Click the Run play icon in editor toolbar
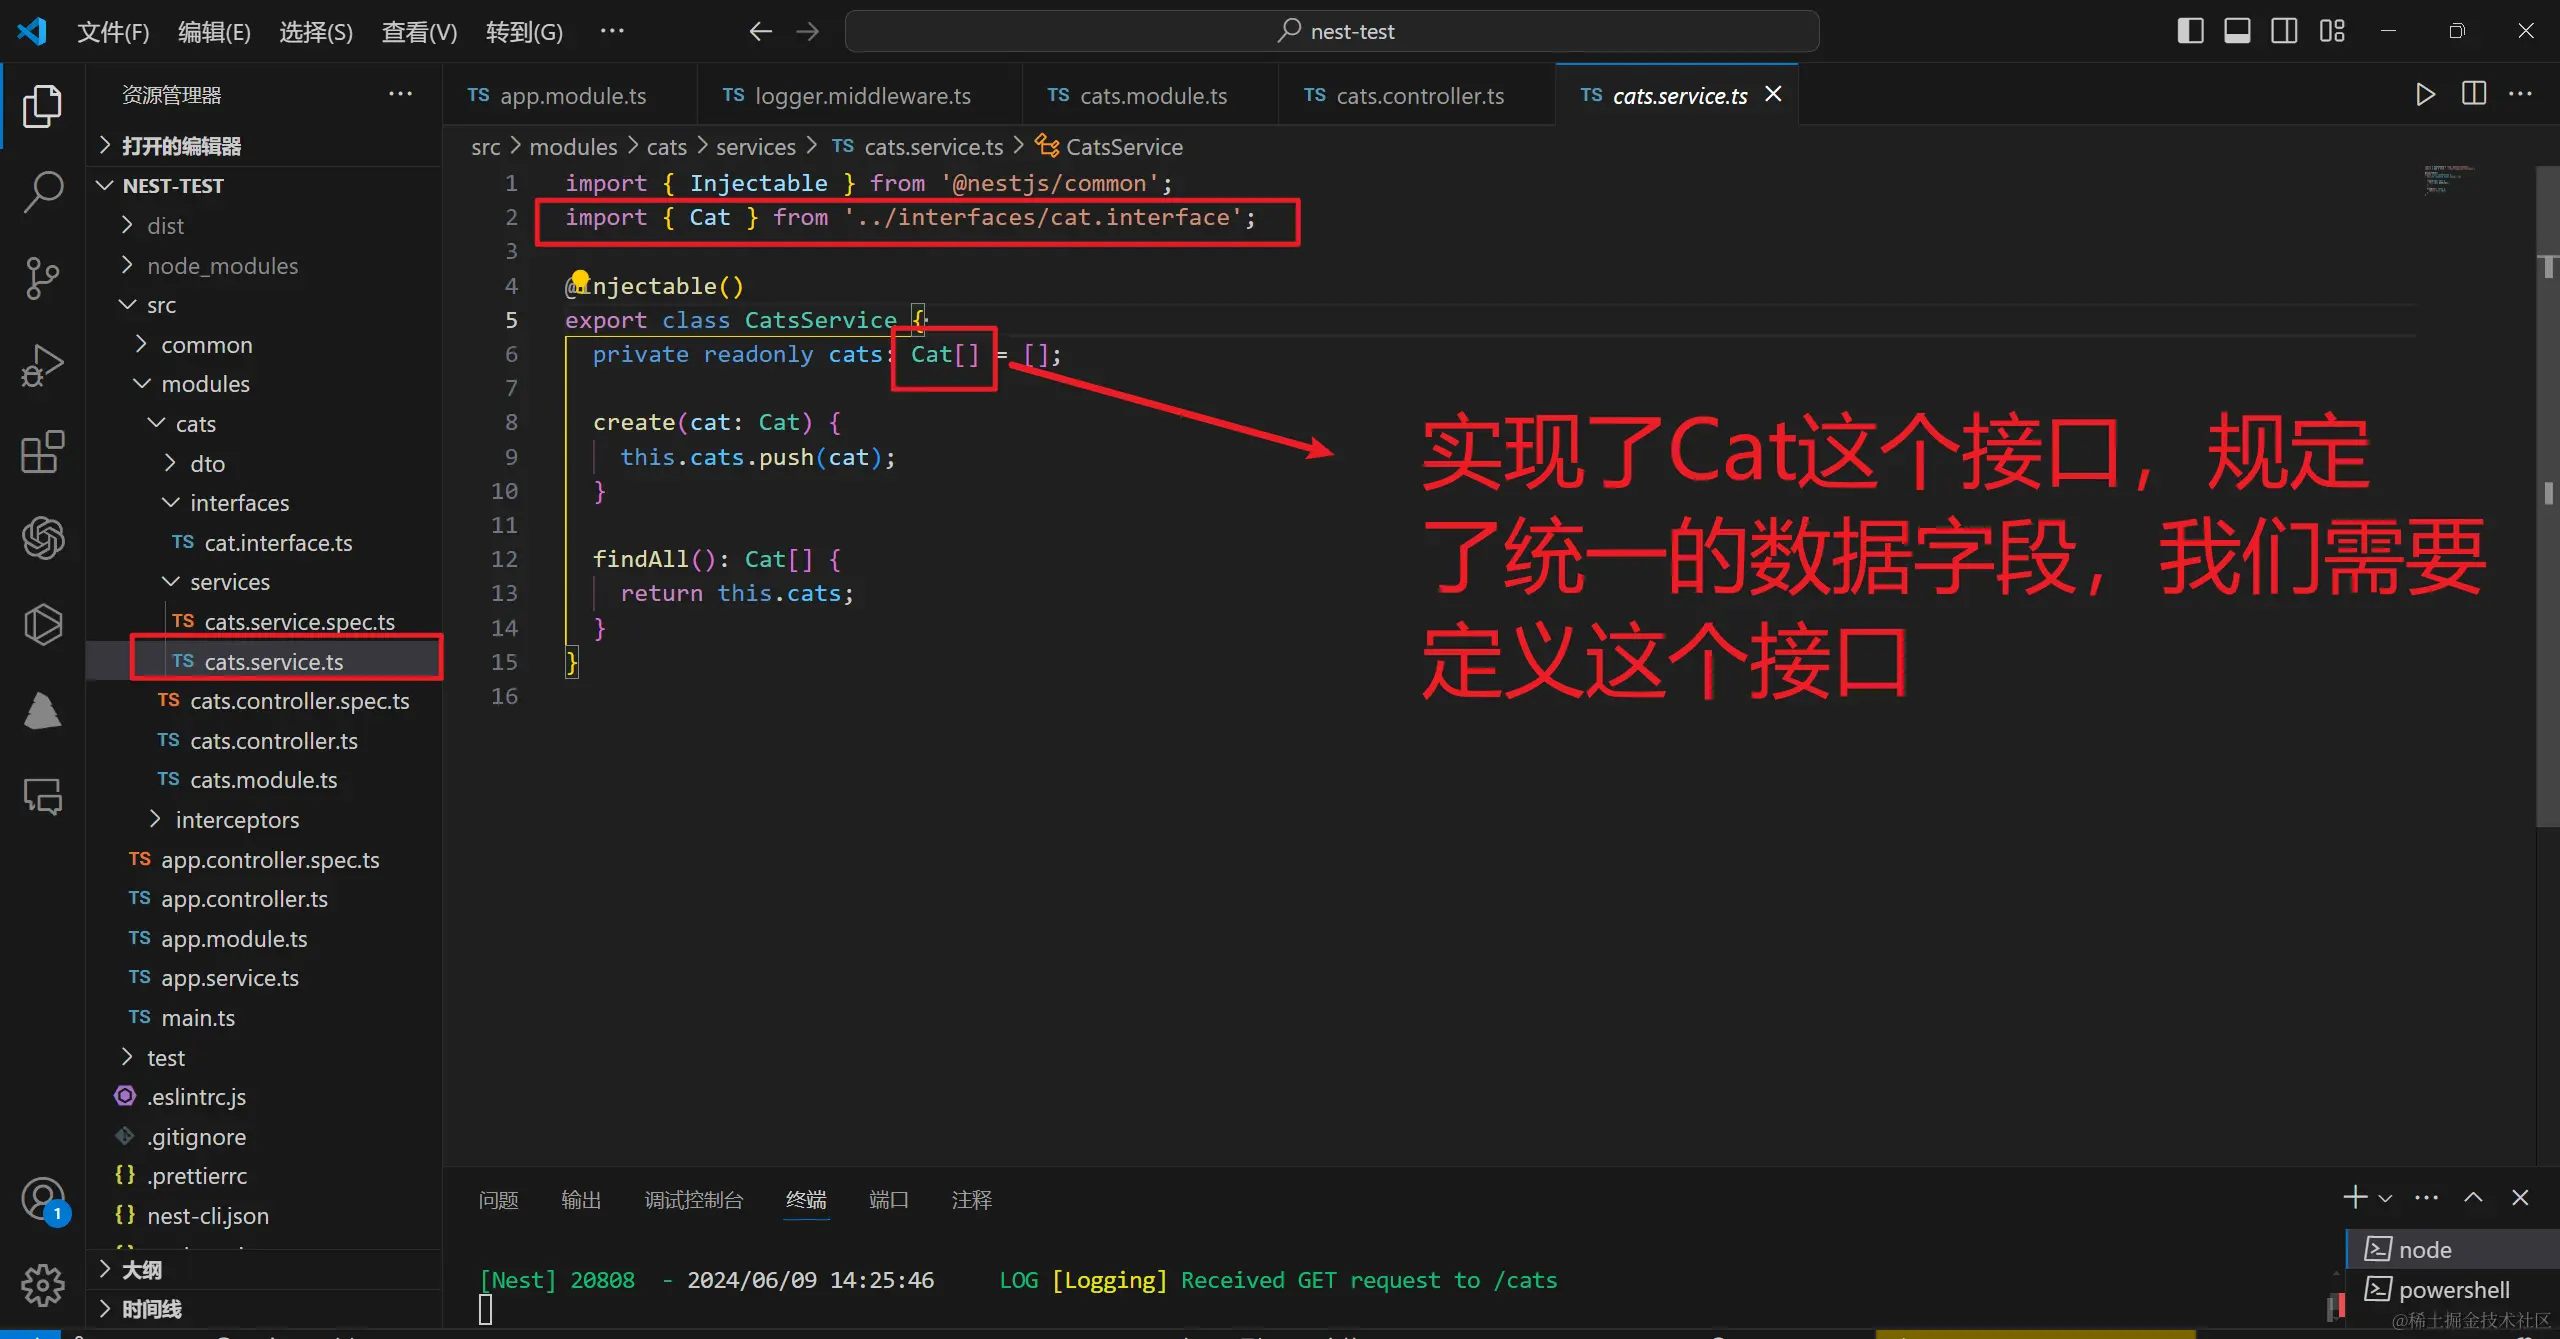2560x1339 pixels. 2425,94
